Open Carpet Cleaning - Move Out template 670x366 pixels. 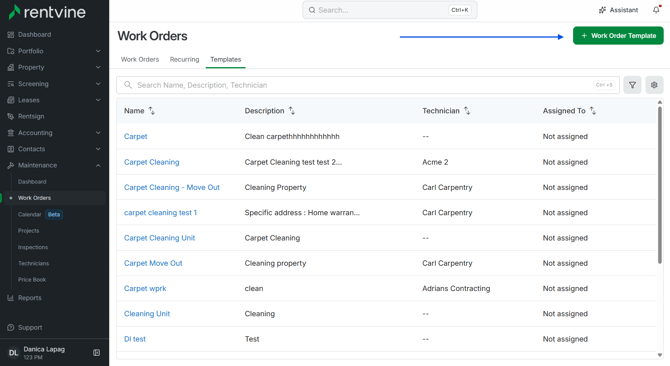point(172,187)
